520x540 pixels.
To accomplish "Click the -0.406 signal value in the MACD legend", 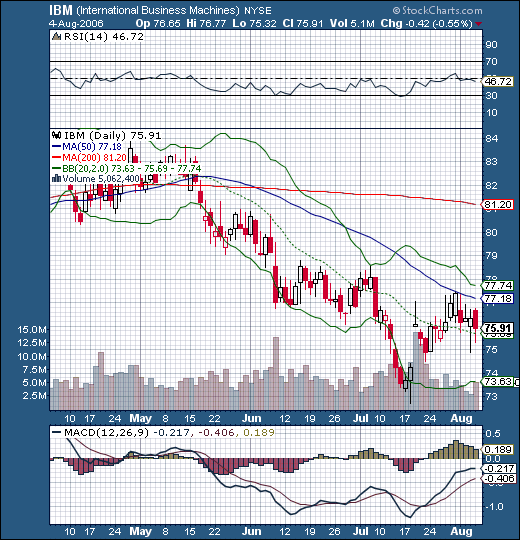I will (x=216, y=432).
